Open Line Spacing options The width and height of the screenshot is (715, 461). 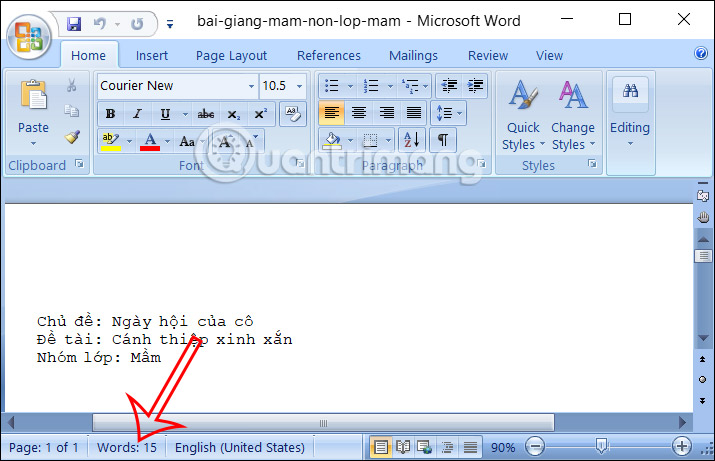pyautogui.click(x=449, y=113)
